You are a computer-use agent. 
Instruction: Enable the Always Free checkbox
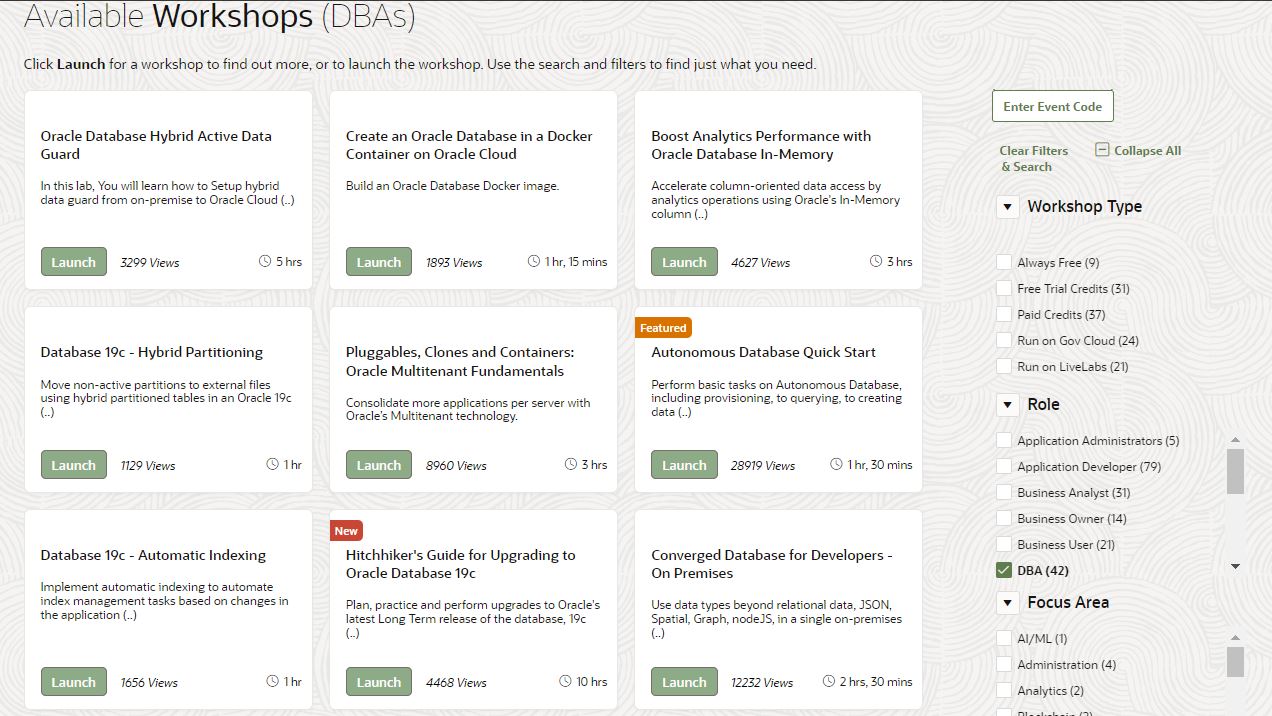[1004, 262]
